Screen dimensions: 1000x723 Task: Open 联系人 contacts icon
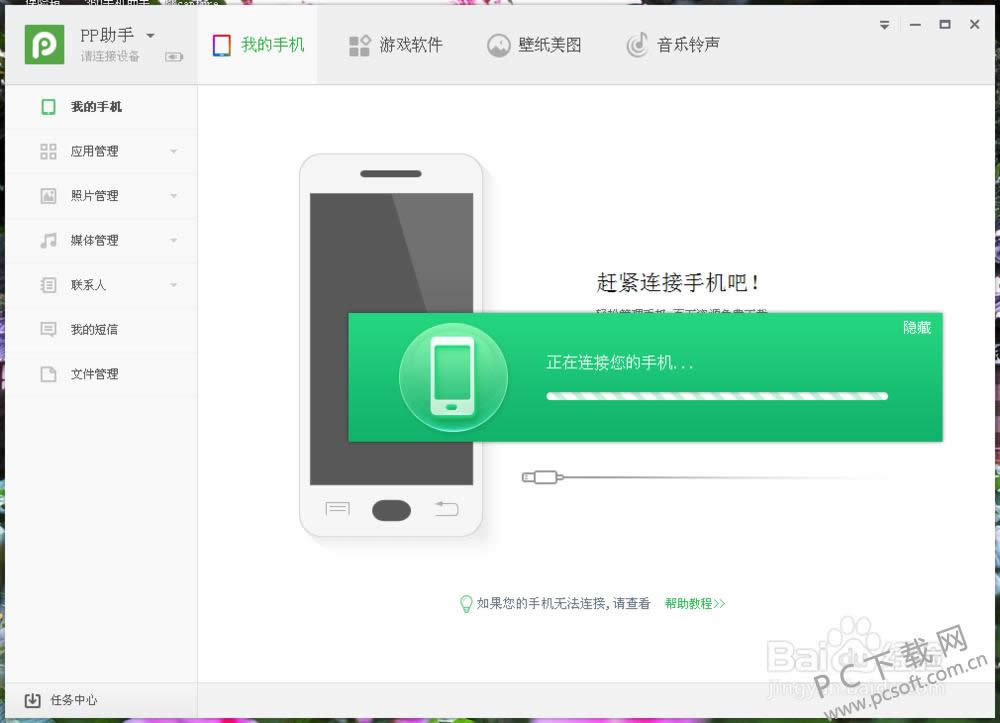(x=48, y=284)
